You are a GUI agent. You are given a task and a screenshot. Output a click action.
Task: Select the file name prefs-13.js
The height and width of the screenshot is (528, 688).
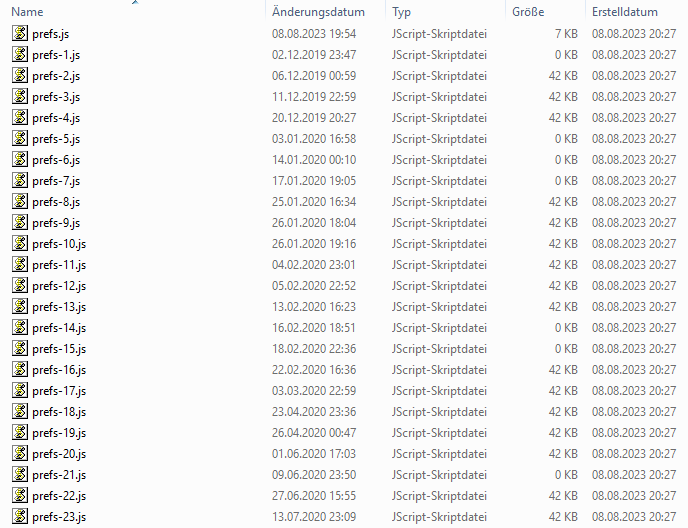[59, 307]
